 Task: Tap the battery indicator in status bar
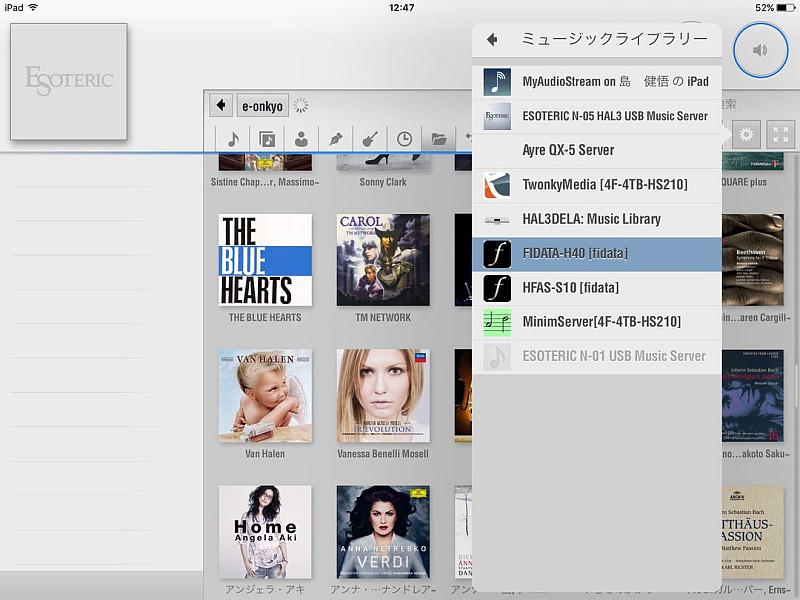coord(785,8)
